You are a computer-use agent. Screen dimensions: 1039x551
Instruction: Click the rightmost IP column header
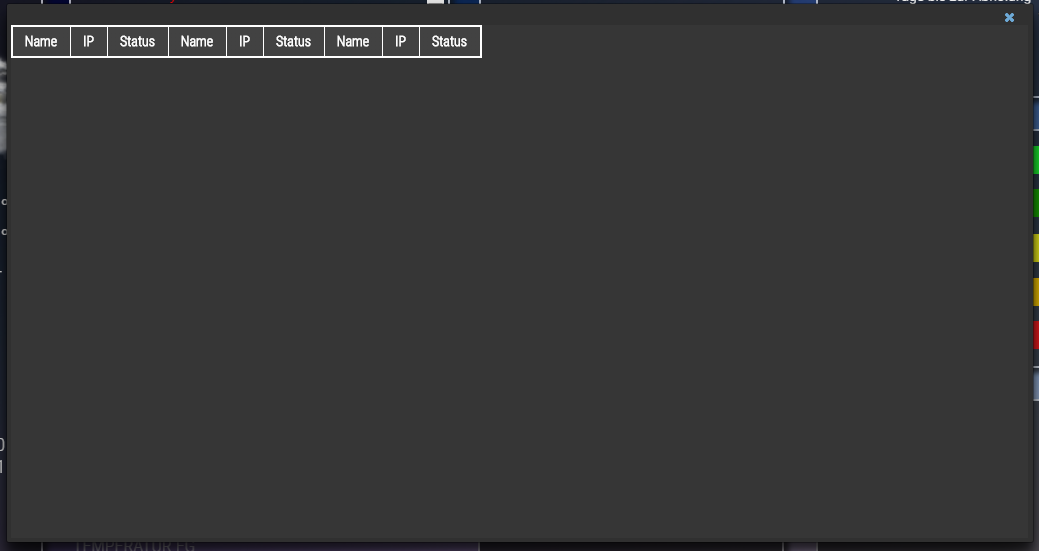[400, 42]
